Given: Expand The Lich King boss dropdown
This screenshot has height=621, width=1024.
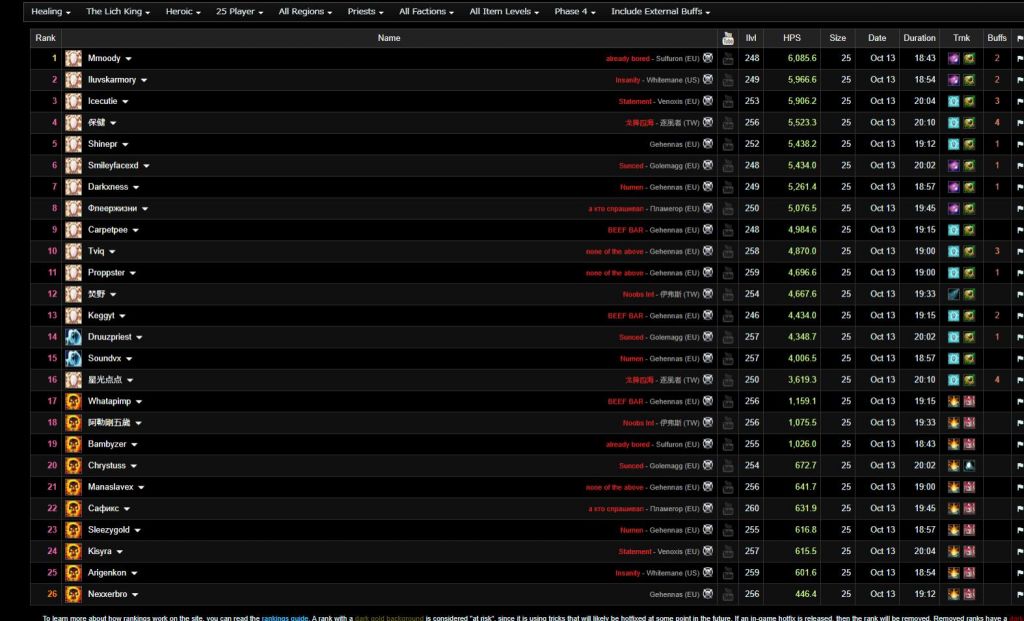Looking at the screenshot, I should coord(118,12).
